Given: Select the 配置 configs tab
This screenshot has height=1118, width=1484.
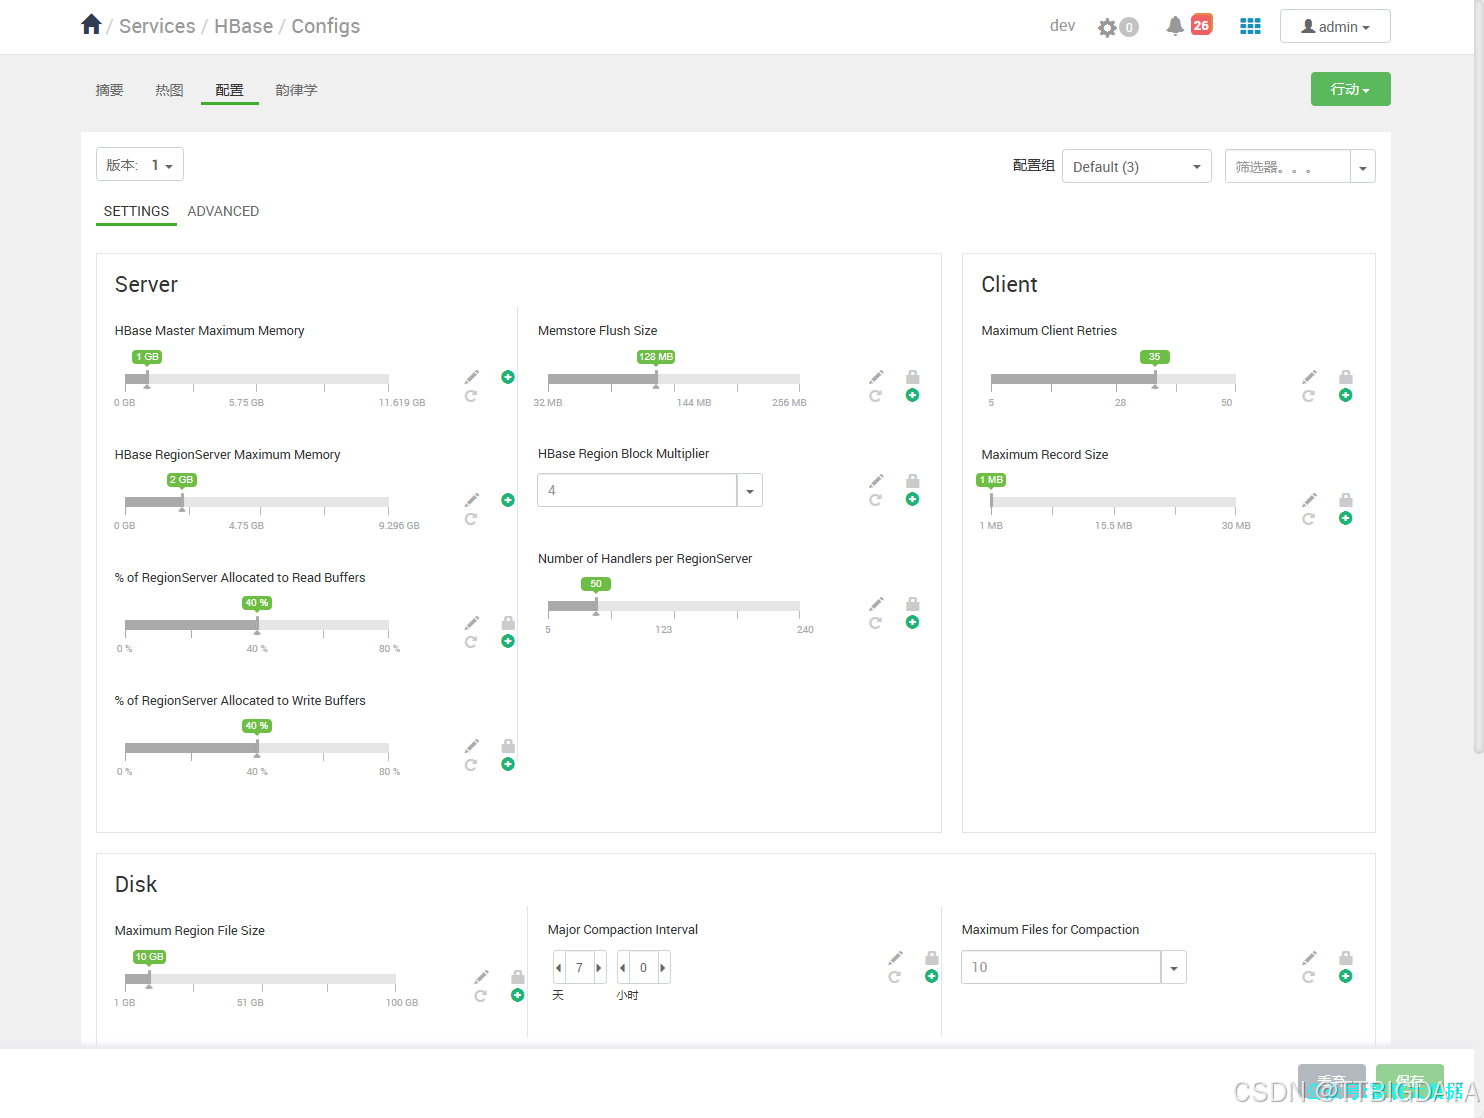Looking at the screenshot, I should (x=229, y=90).
